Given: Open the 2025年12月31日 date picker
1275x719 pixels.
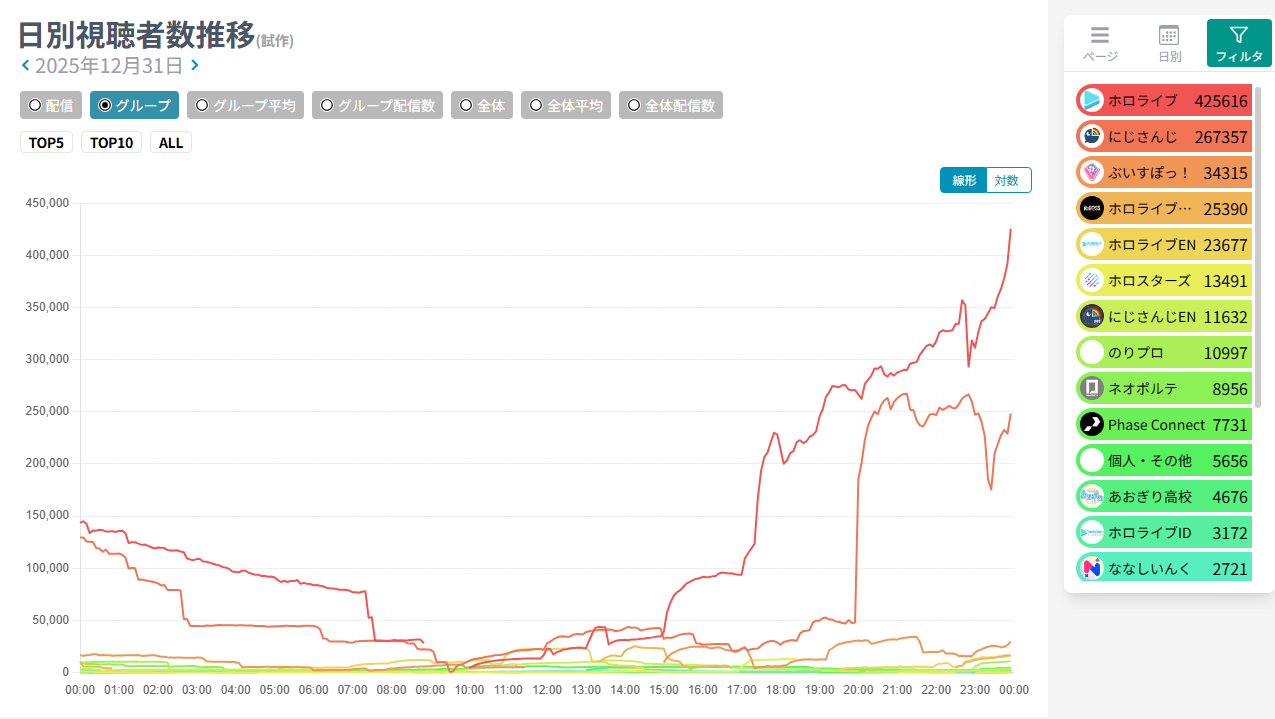Looking at the screenshot, I should point(109,66).
